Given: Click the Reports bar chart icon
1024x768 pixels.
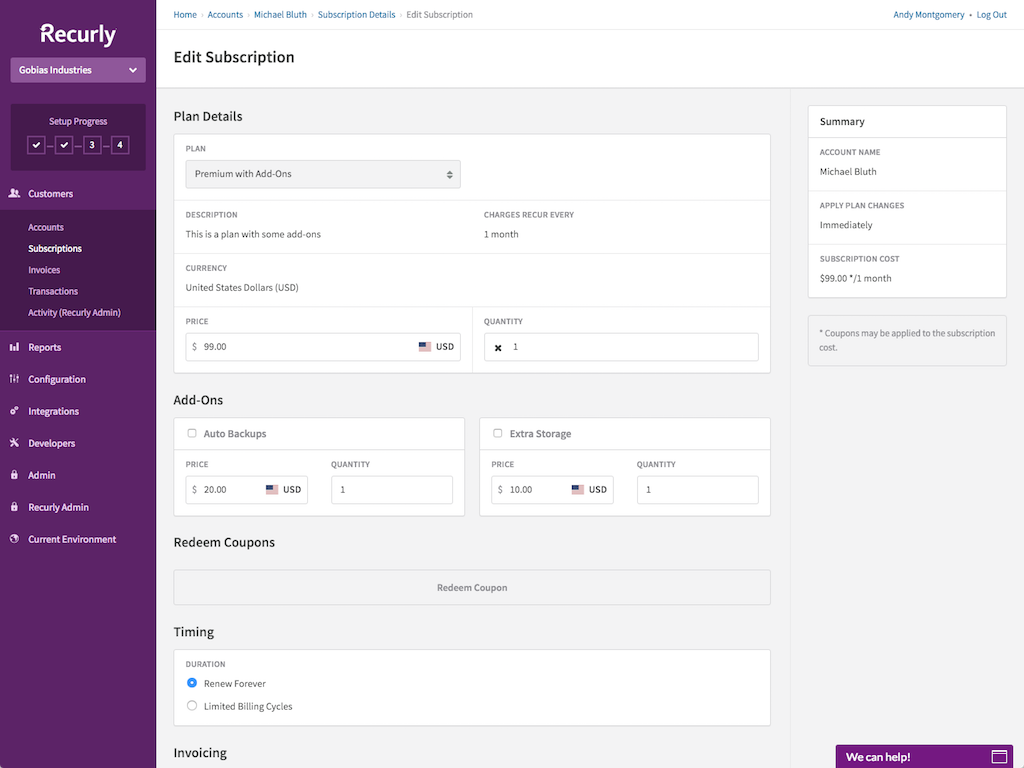Looking at the screenshot, I should click(x=14, y=347).
